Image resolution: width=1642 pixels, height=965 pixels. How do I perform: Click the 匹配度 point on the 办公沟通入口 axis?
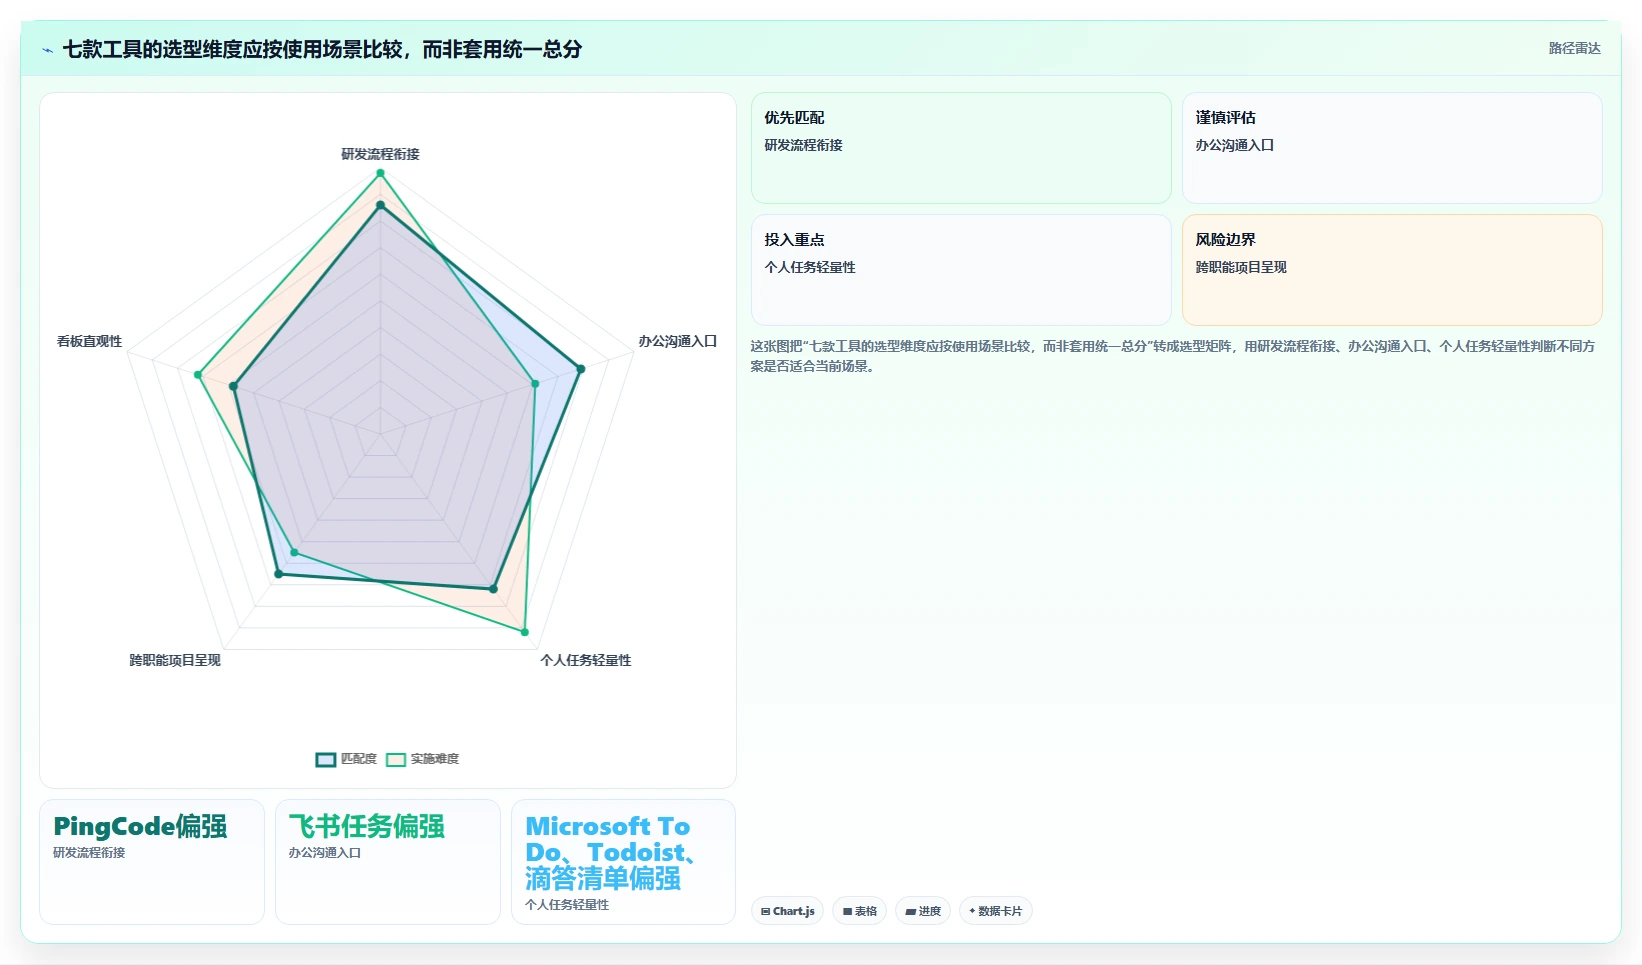pyautogui.click(x=580, y=369)
